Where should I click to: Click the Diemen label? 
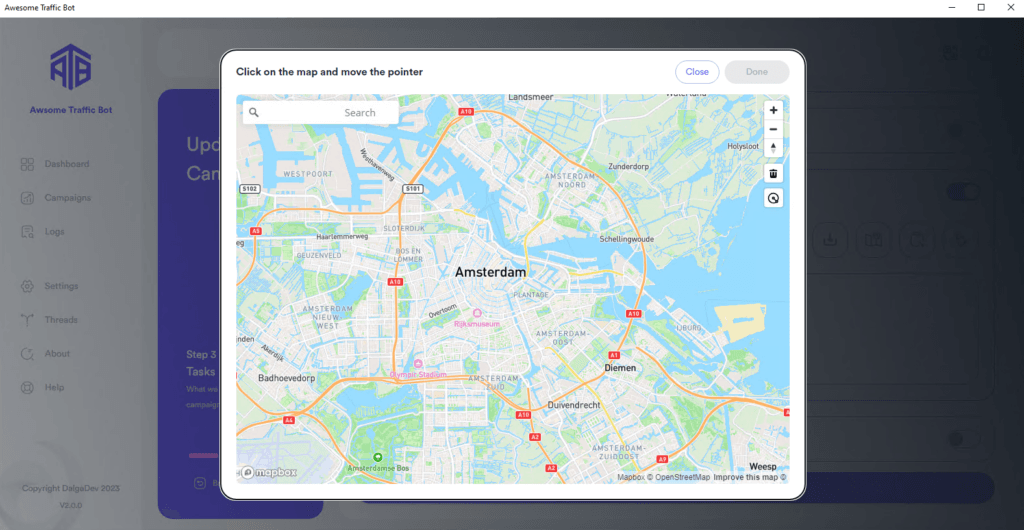620,368
